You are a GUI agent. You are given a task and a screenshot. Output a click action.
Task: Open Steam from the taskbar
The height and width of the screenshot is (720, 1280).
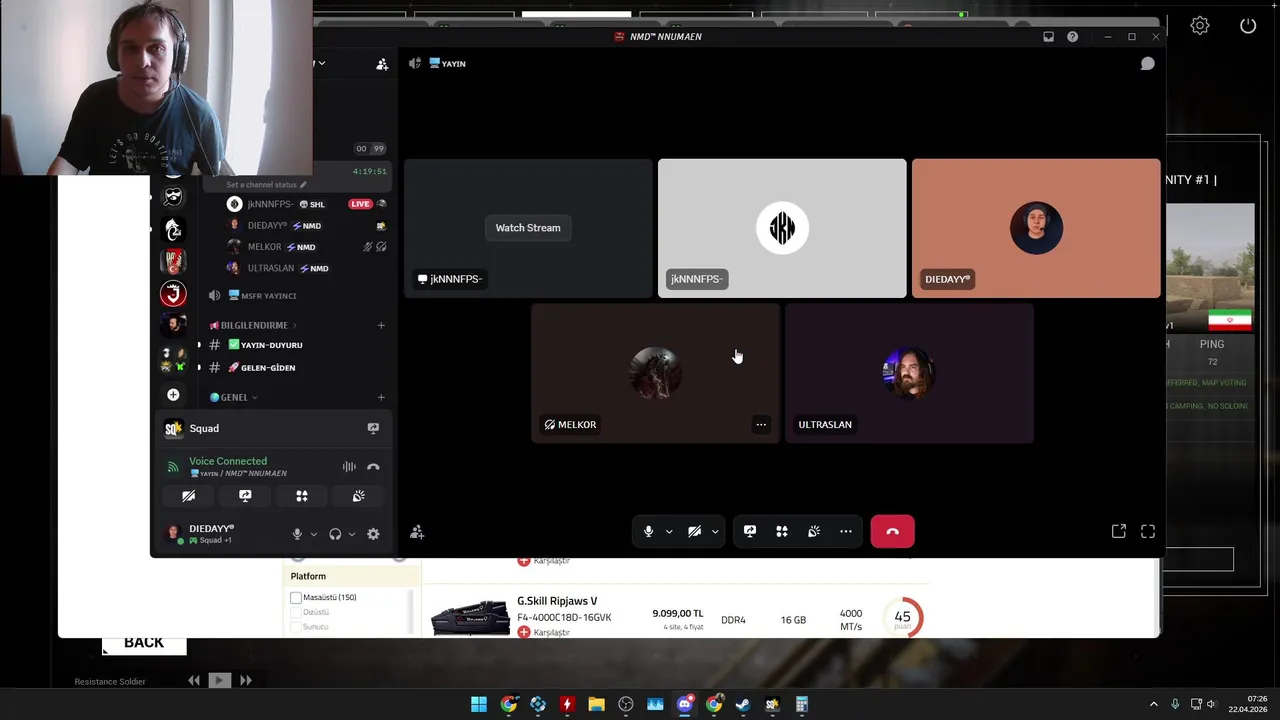743,704
